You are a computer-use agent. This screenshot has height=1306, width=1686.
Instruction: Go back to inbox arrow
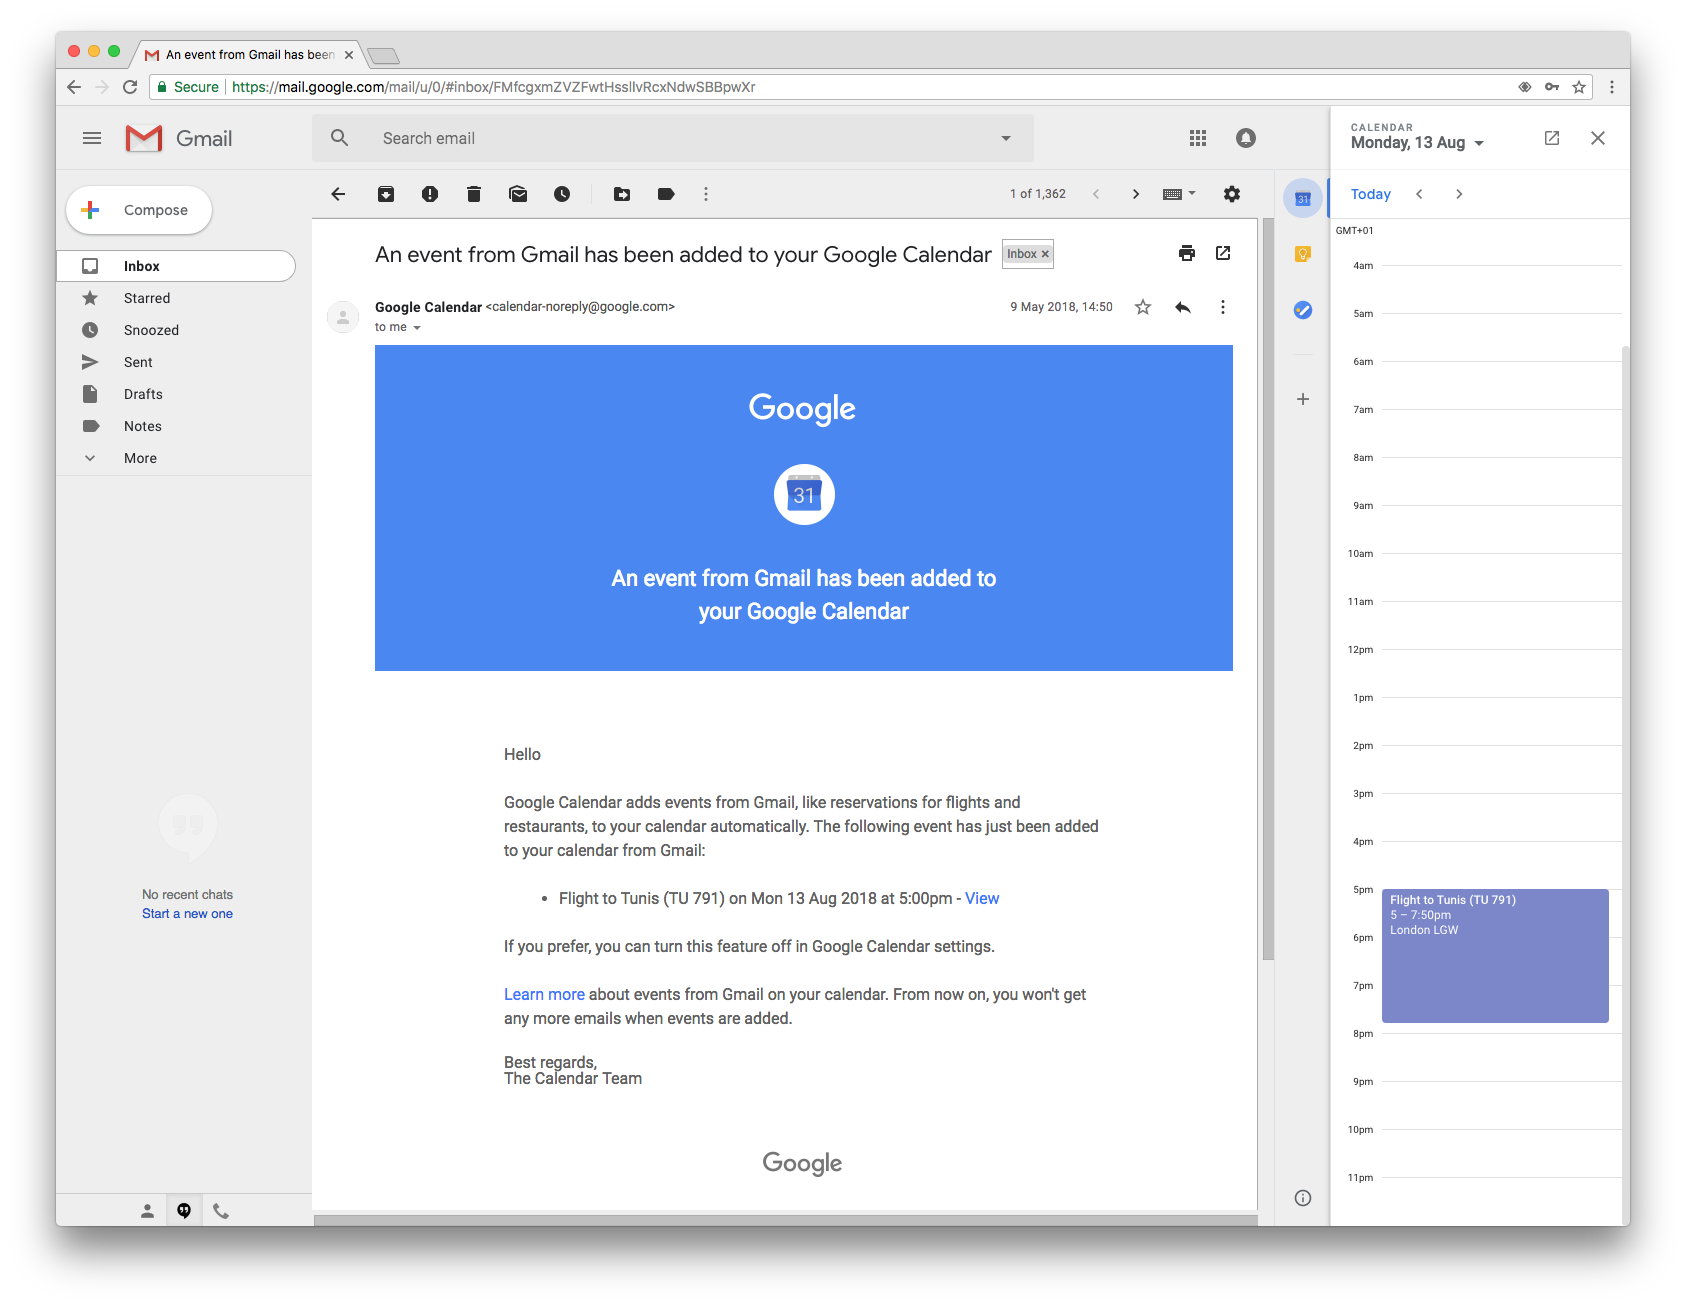[x=338, y=194]
